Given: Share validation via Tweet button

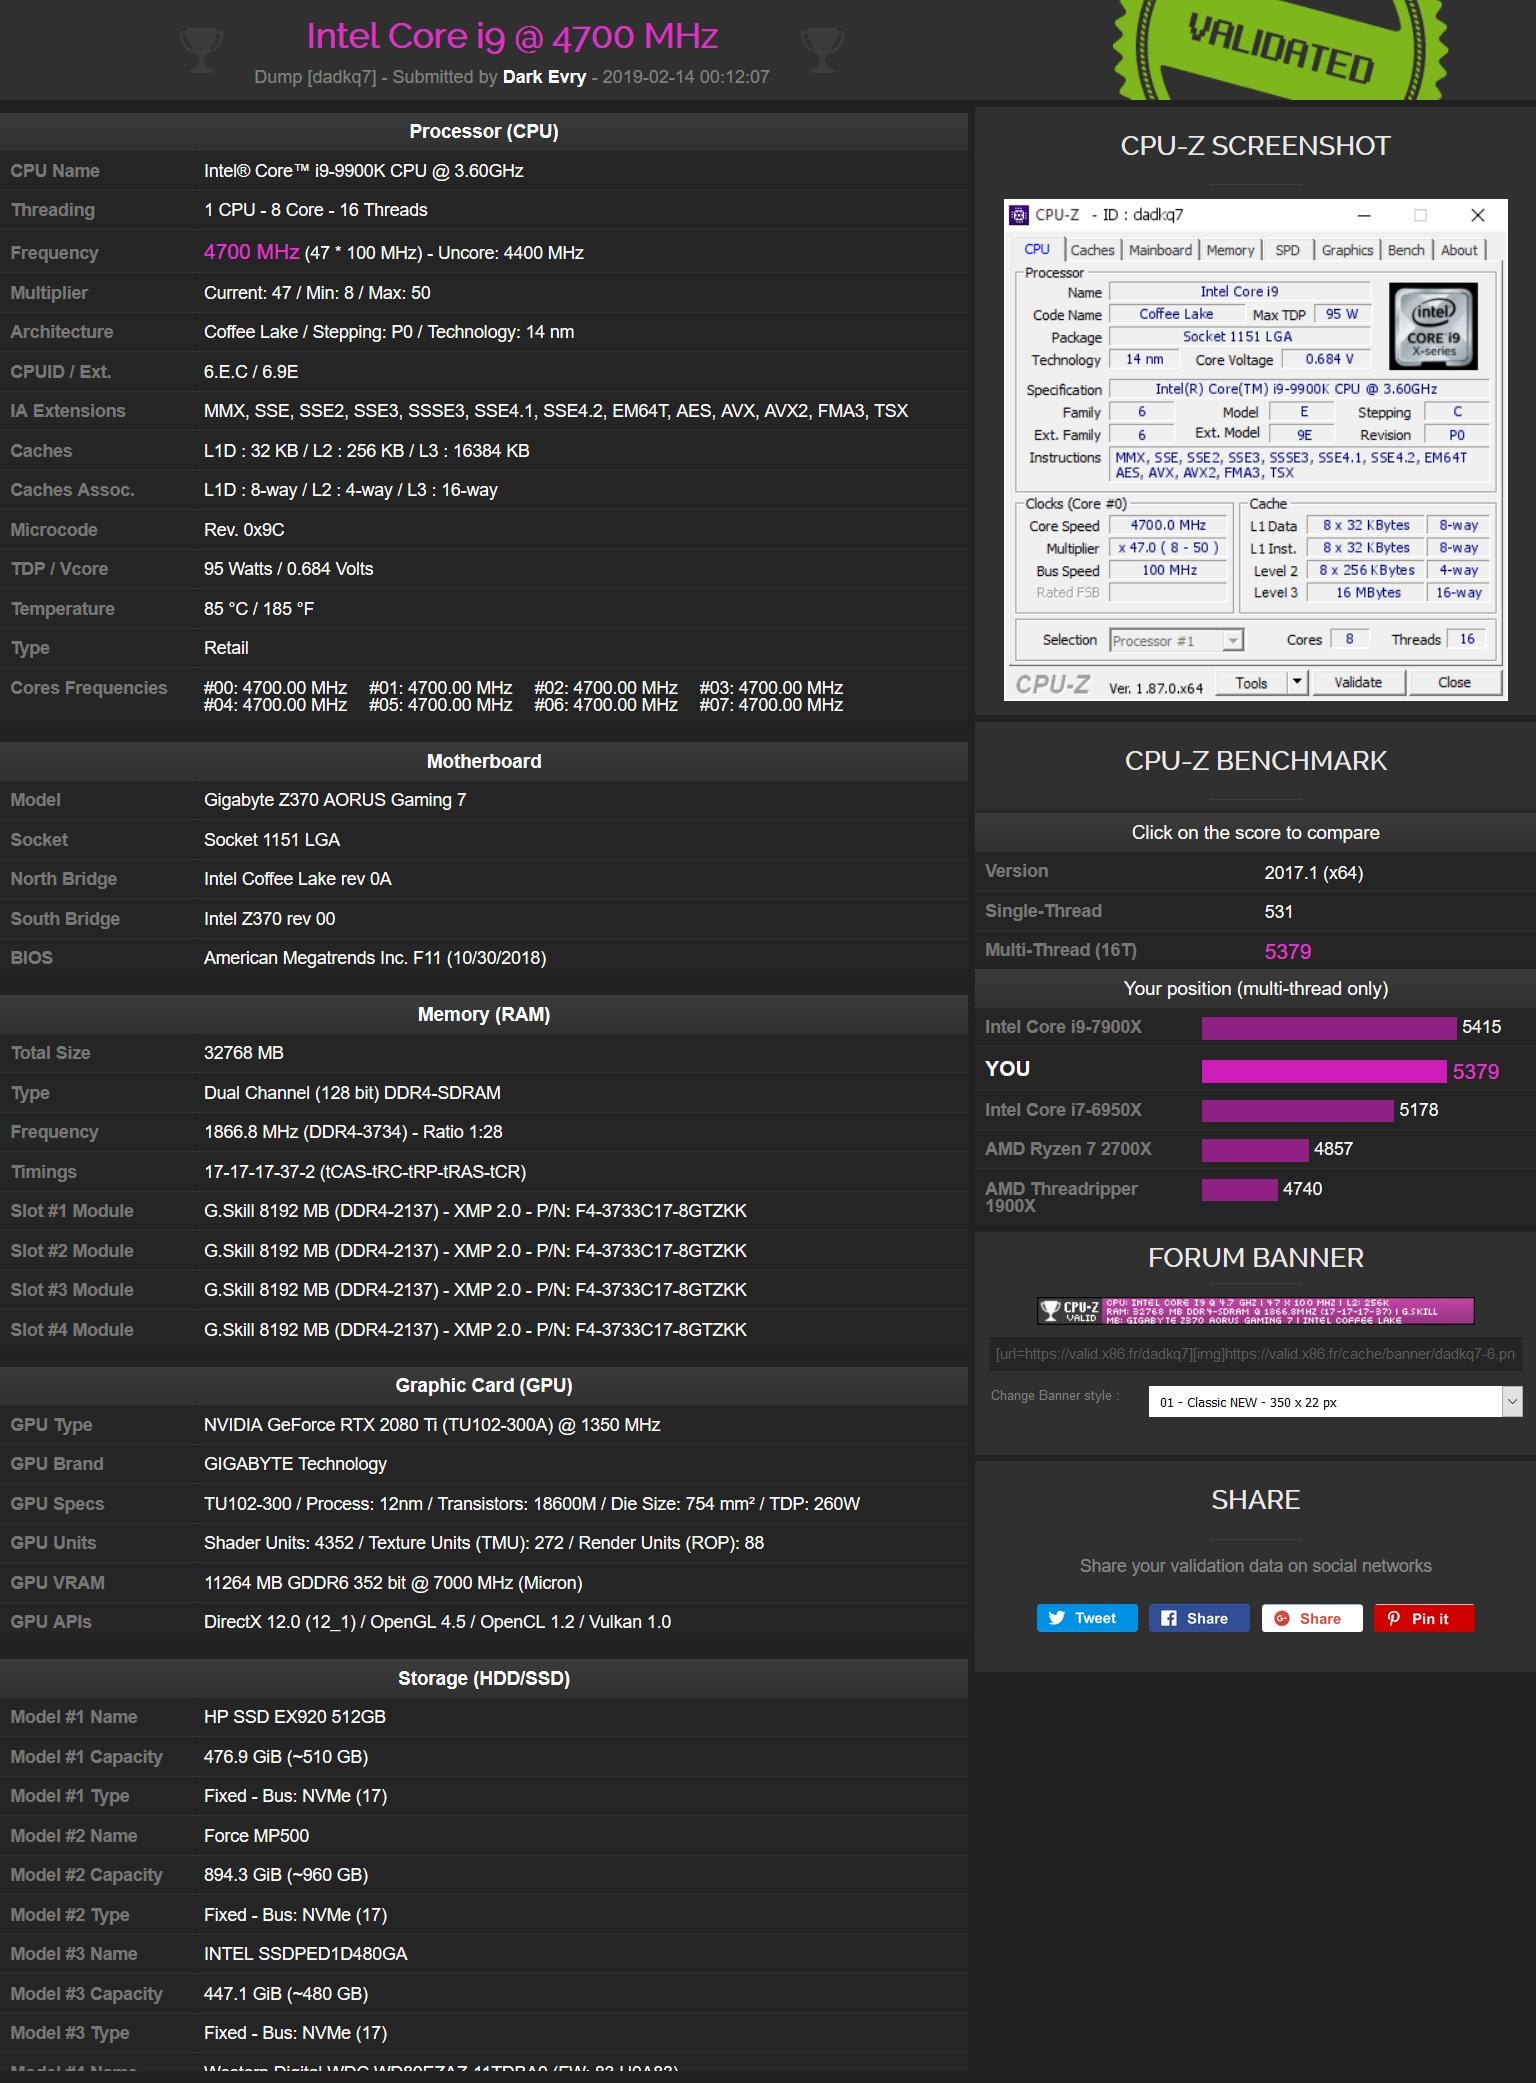Looking at the screenshot, I should pyautogui.click(x=1086, y=1618).
